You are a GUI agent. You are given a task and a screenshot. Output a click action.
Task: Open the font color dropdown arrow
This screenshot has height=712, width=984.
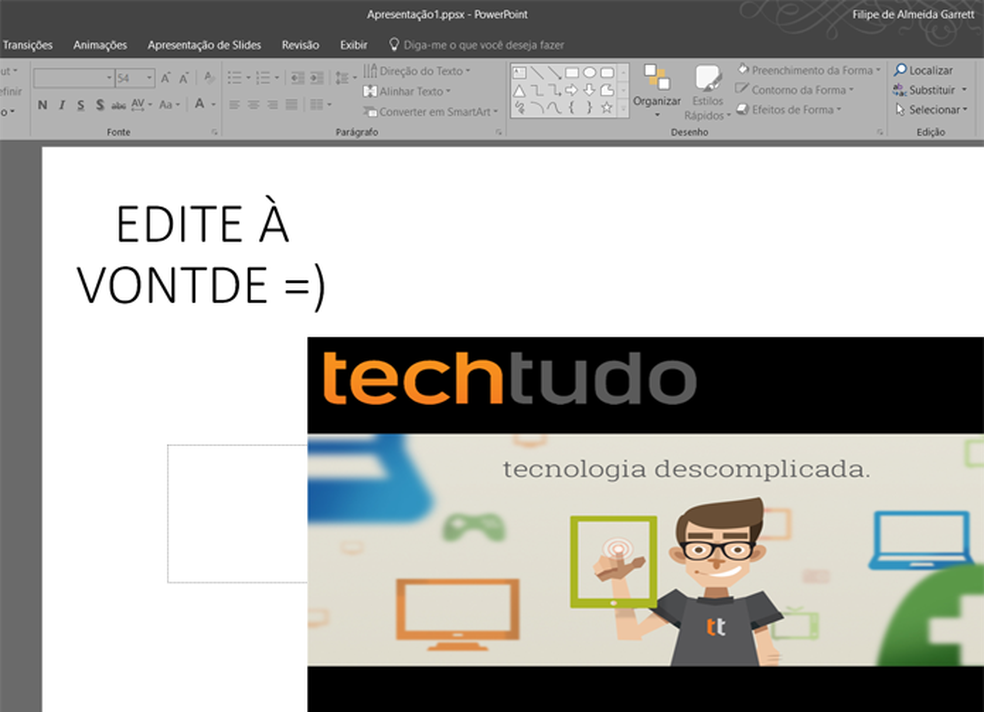point(213,105)
